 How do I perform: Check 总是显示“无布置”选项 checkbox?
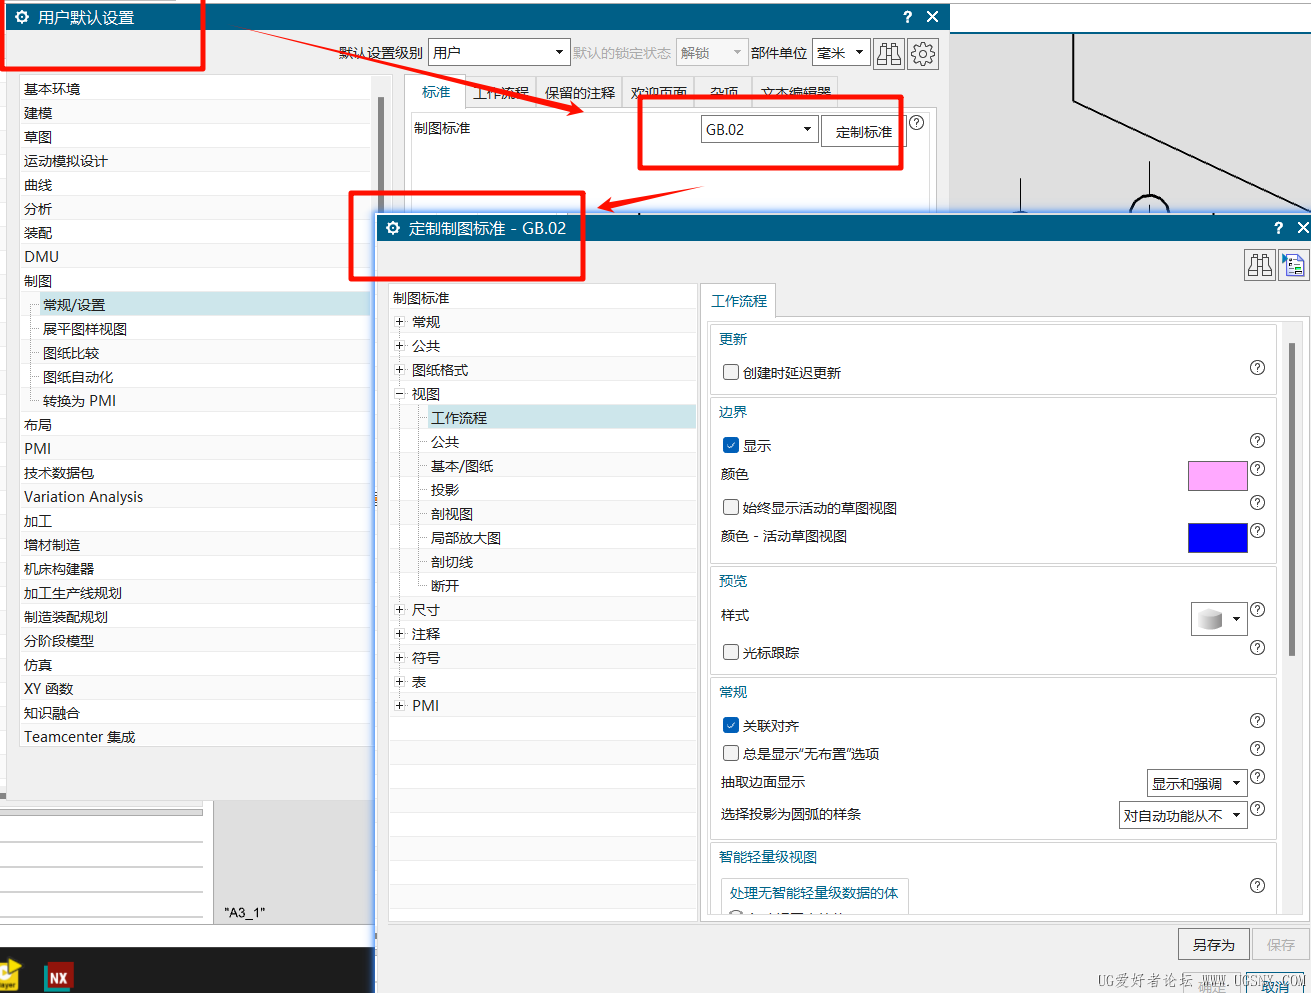click(731, 753)
